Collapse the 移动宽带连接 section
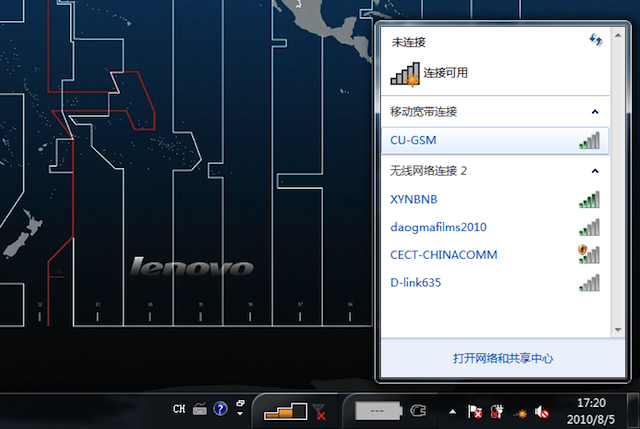 (x=596, y=112)
